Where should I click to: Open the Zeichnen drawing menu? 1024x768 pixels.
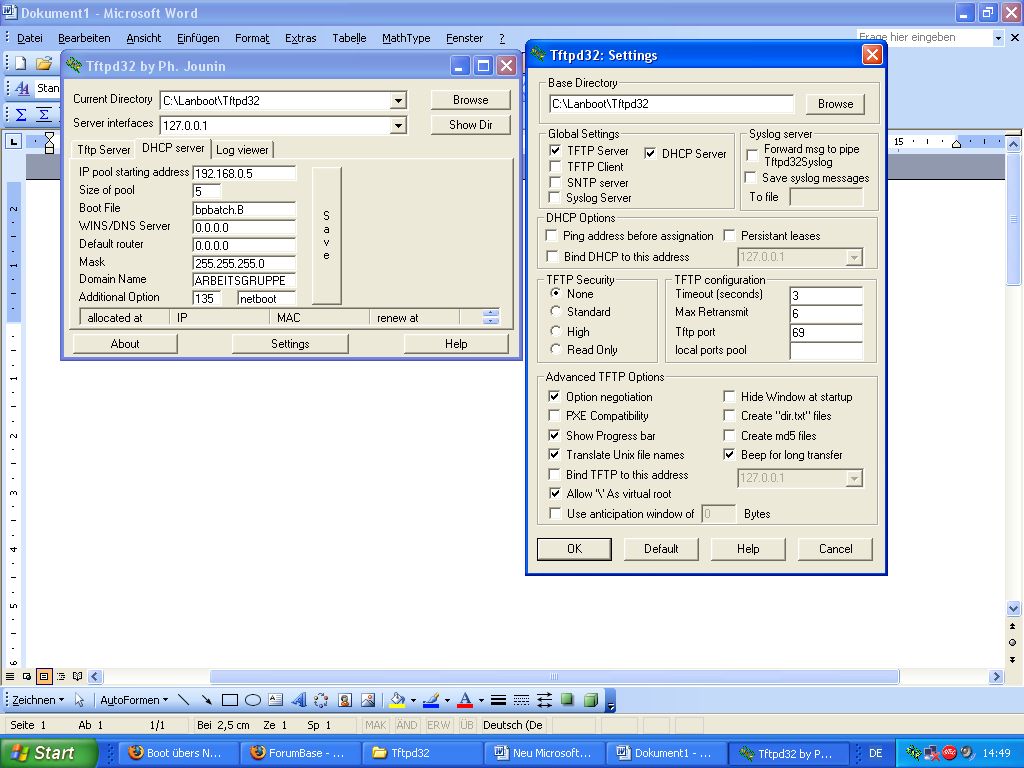click(38, 700)
